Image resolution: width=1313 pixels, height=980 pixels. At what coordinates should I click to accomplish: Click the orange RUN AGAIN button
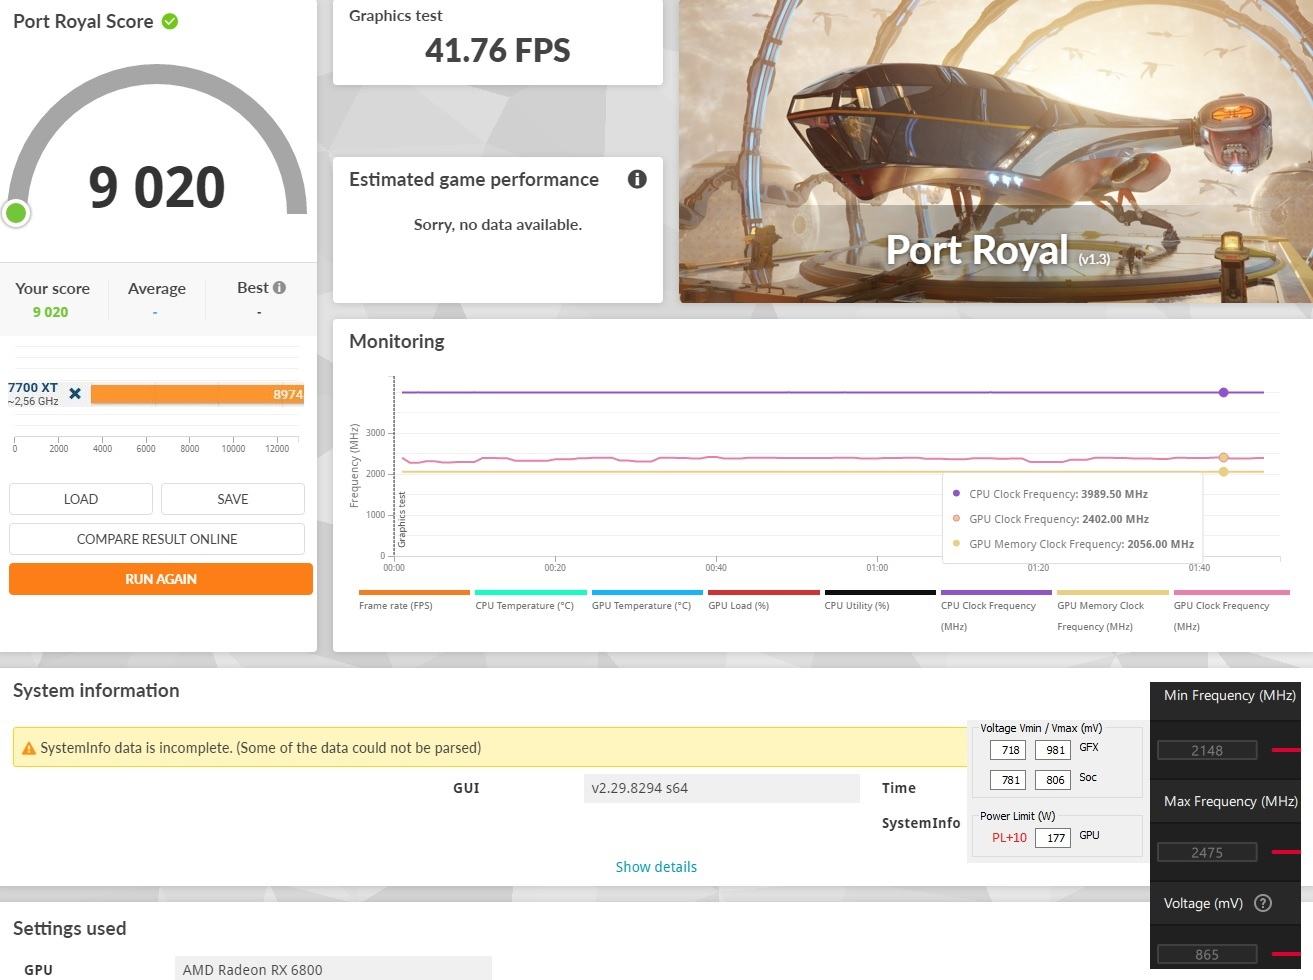(x=161, y=579)
